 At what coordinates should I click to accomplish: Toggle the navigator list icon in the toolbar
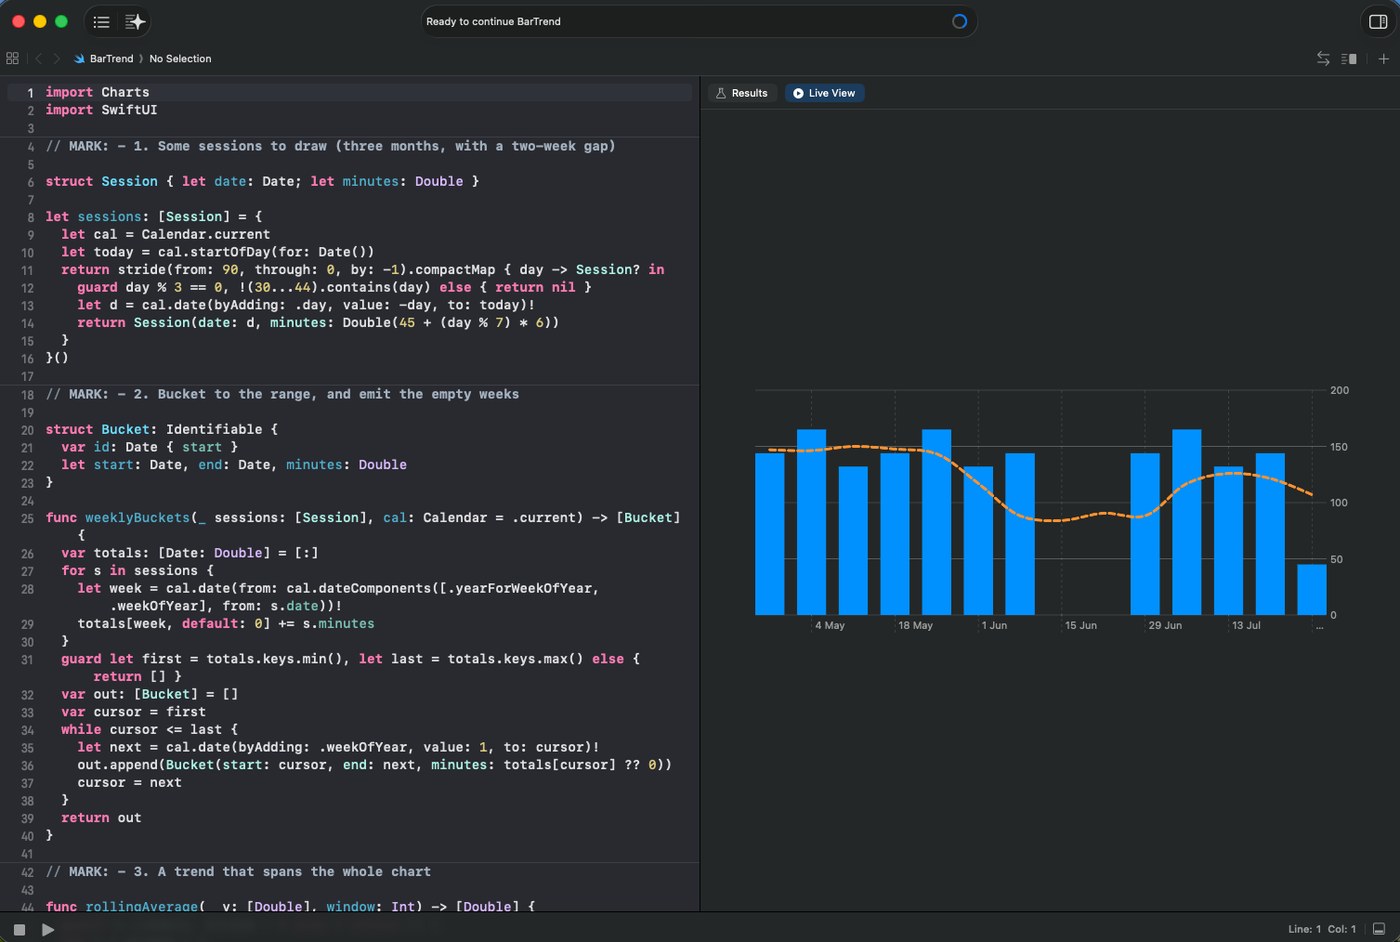(101, 21)
